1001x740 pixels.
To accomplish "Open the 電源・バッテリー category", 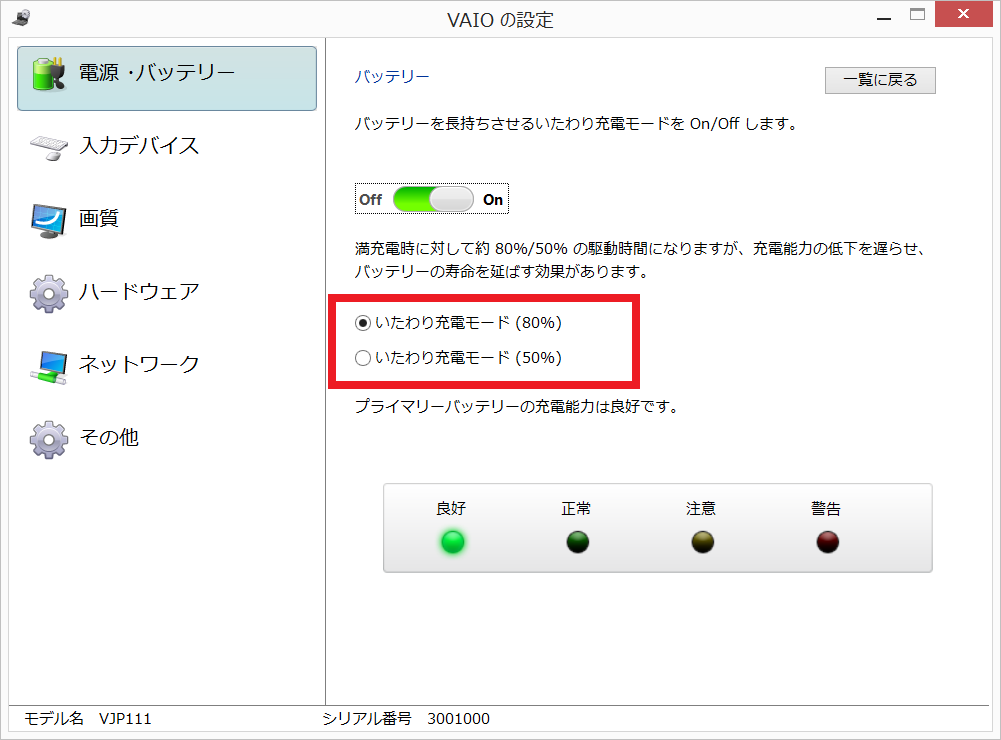I will (x=167, y=79).
